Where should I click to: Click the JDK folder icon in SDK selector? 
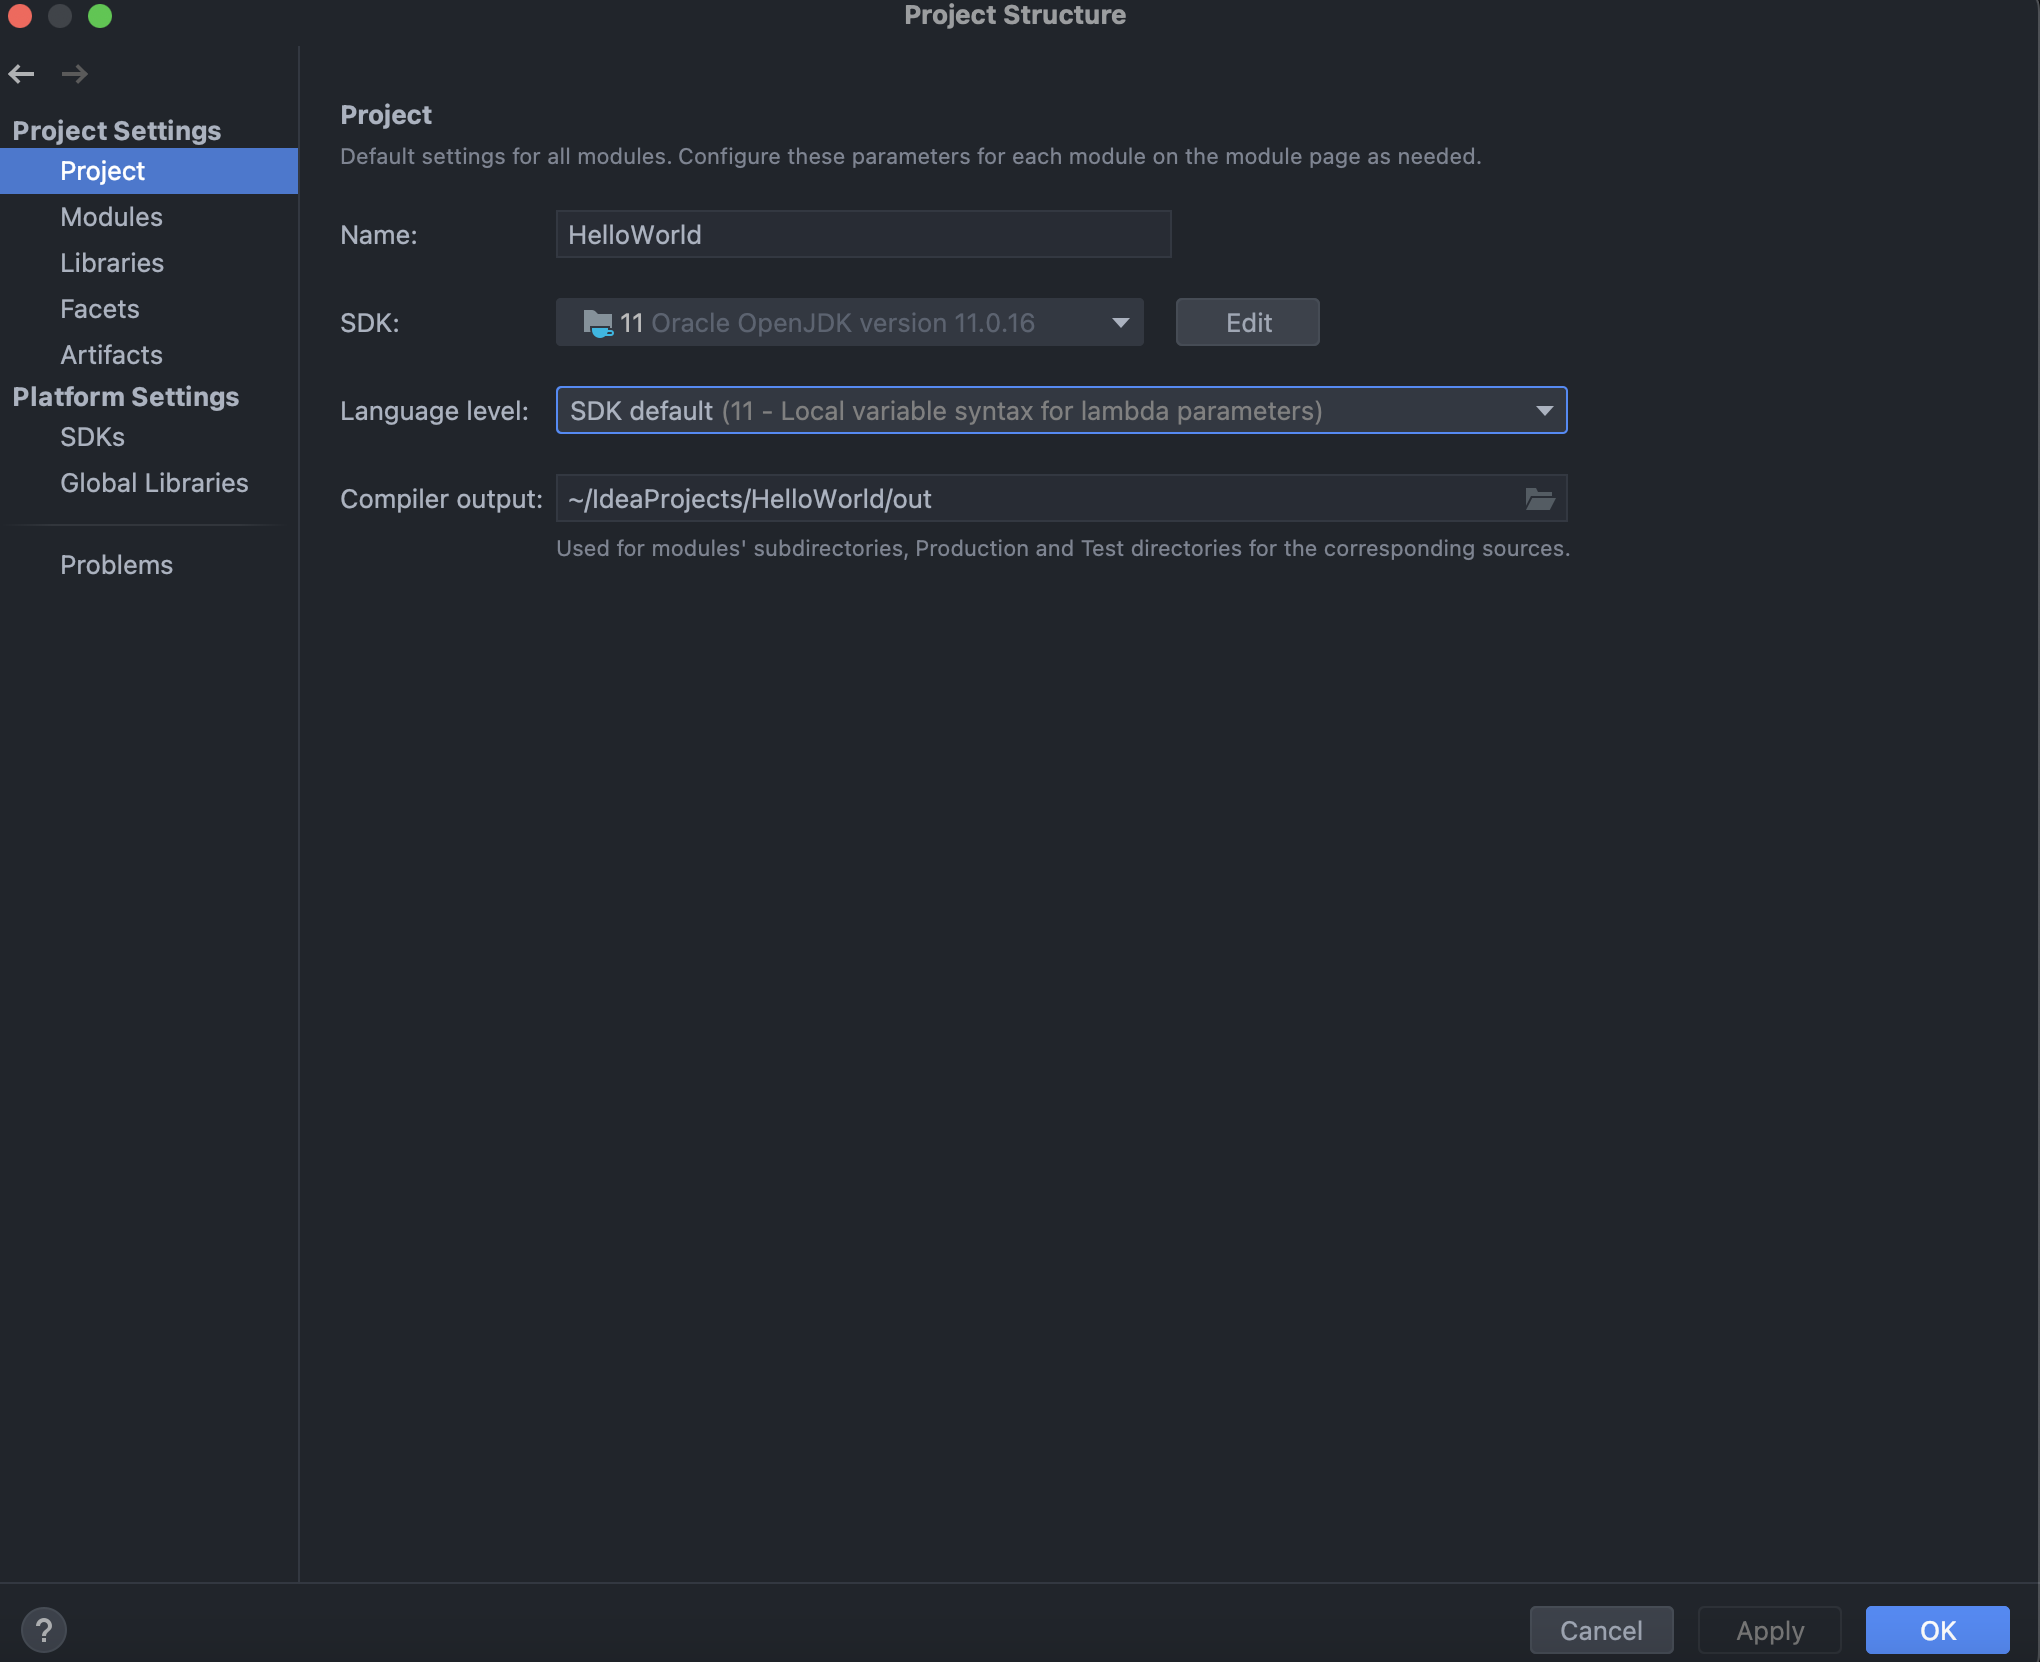(x=597, y=323)
